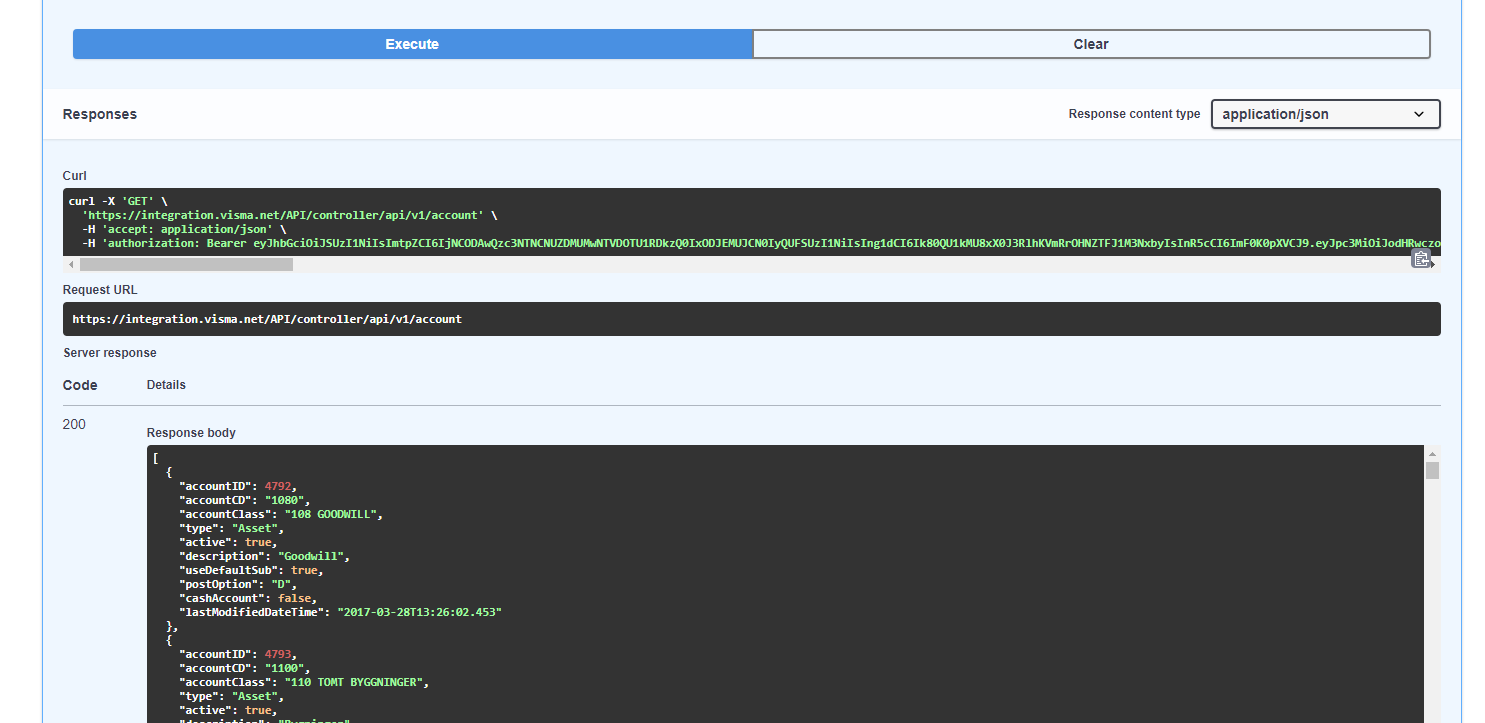Open the Response content type dropdown
The width and height of the screenshot is (1485, 723).
click(1325, 114)
